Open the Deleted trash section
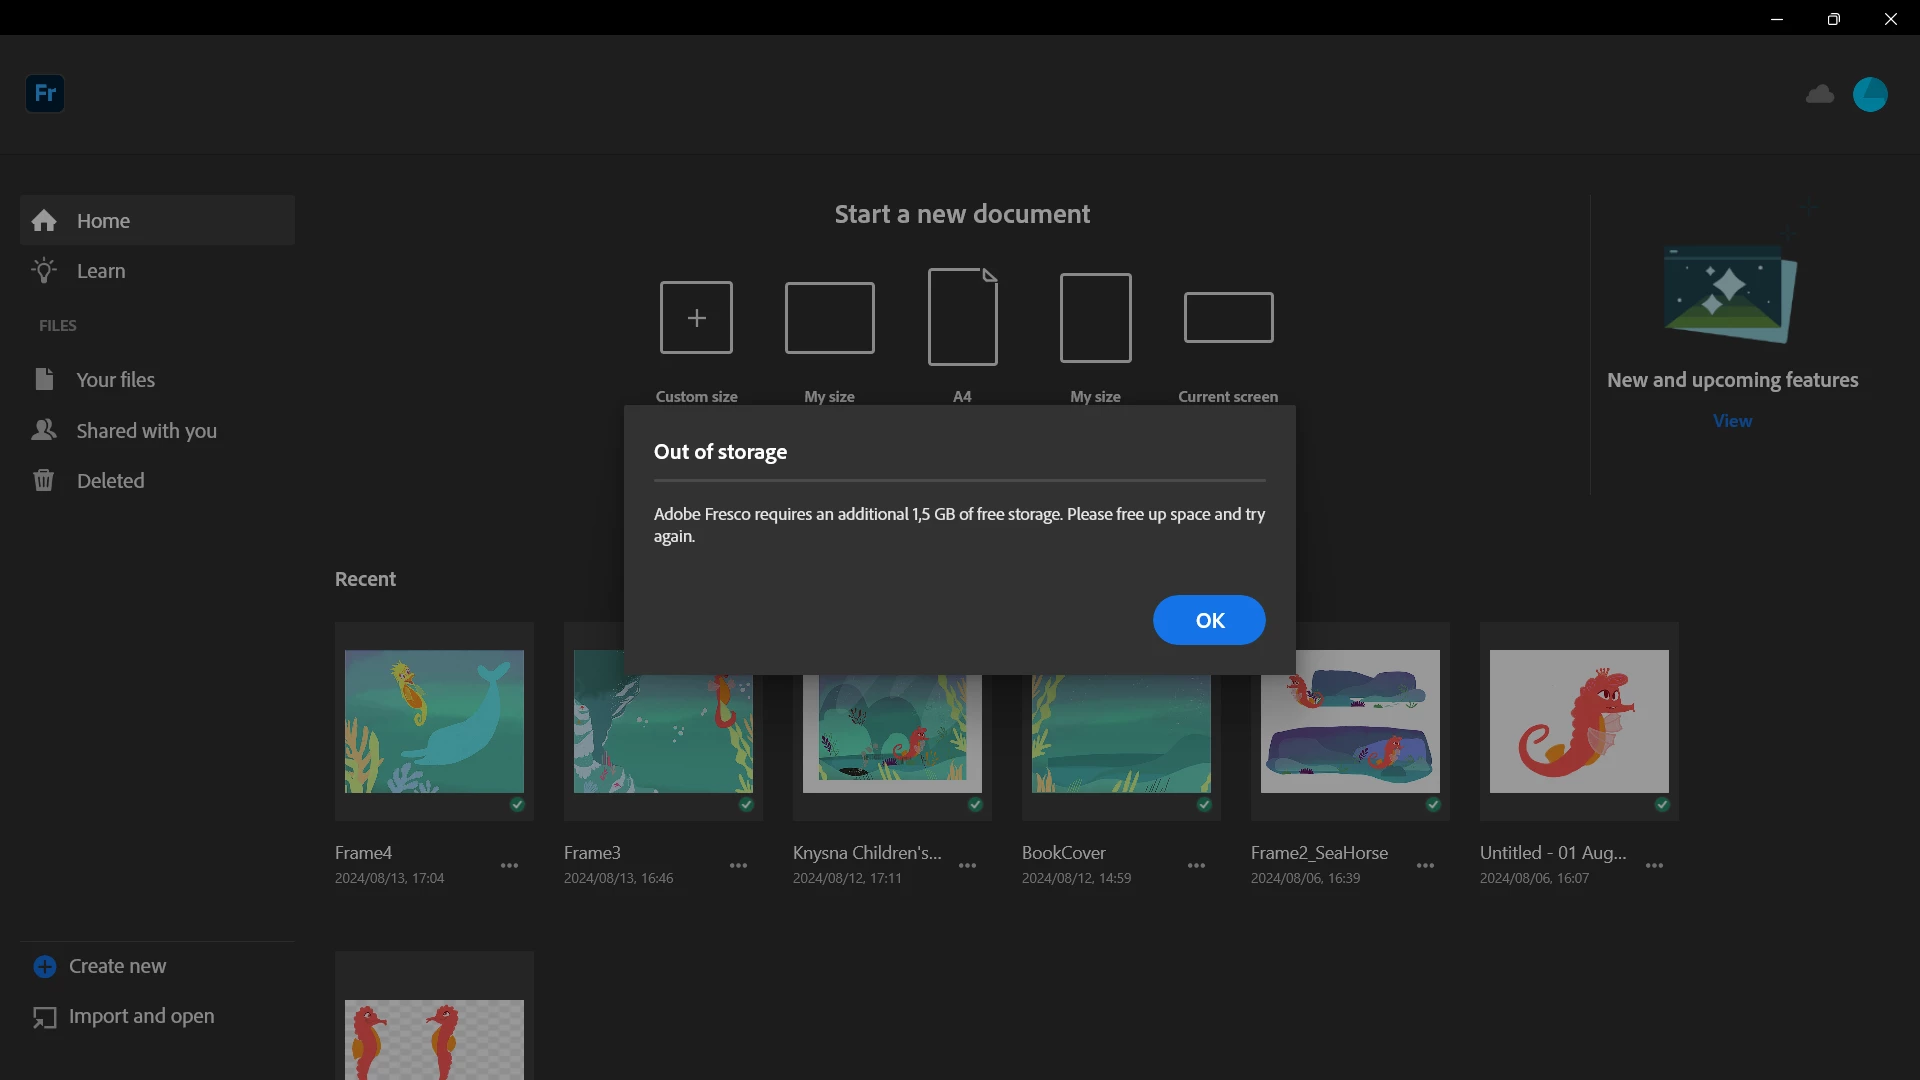Image resolution: width=1920 pixels, height=1080 pixels. (110, 481)
